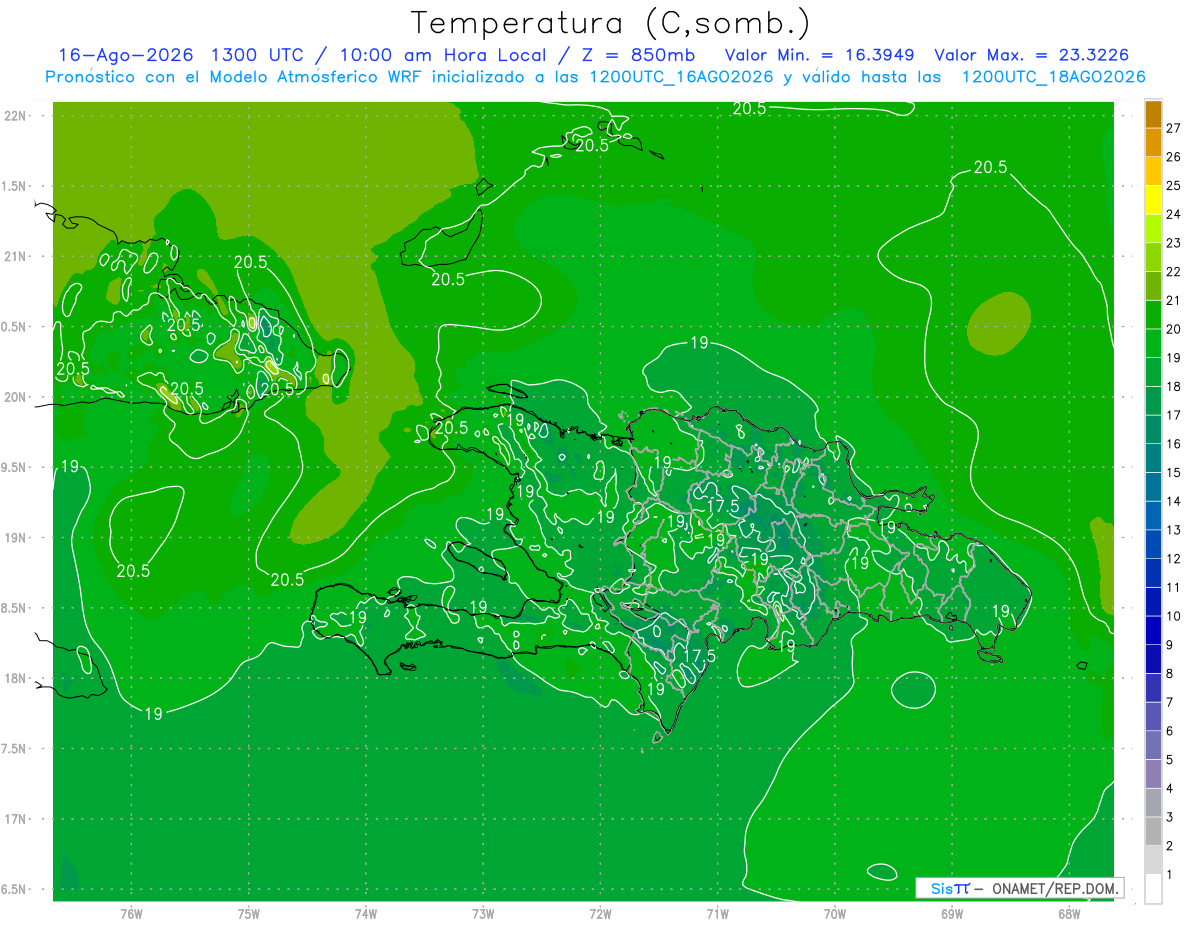The width and height of the screenshot is (1200, 927).
Task: Click the gray swatch between 2 and 3
Action: point(1153,832)
